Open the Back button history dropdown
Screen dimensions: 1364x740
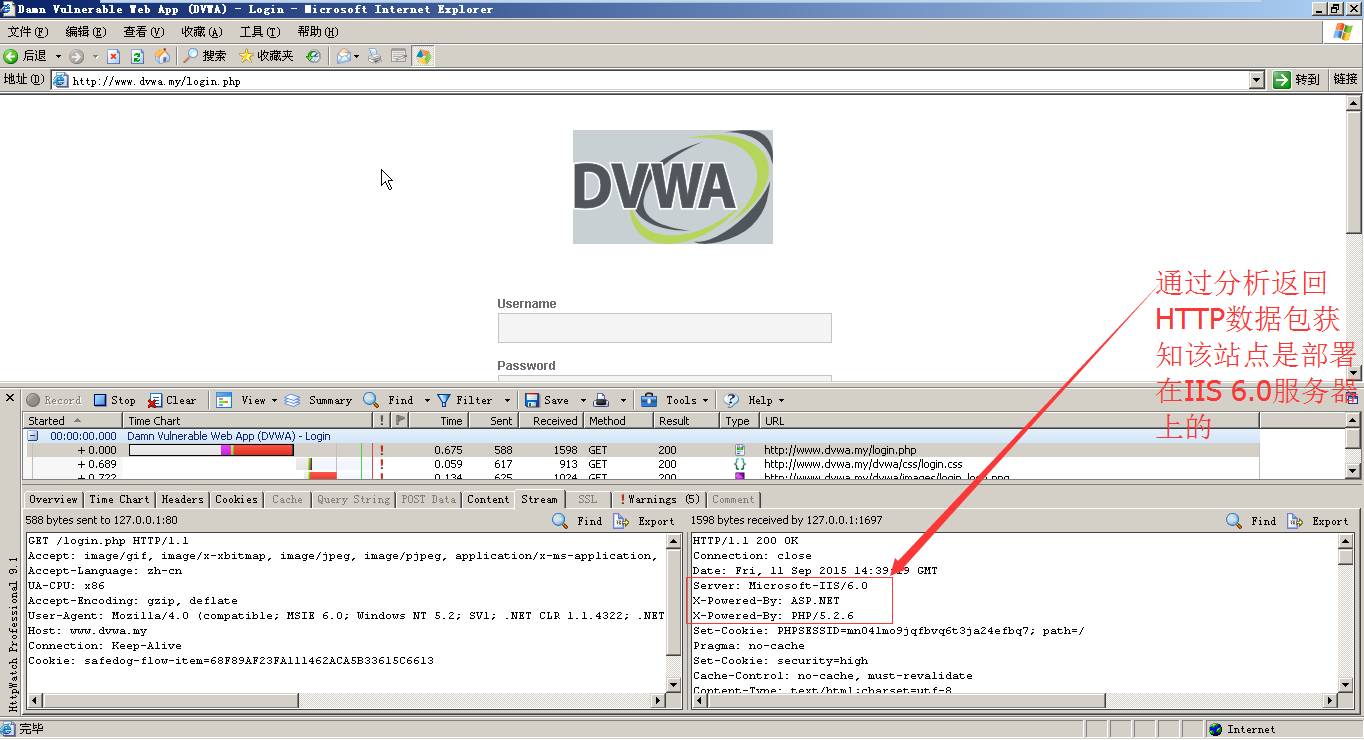(x=58, y=56)
